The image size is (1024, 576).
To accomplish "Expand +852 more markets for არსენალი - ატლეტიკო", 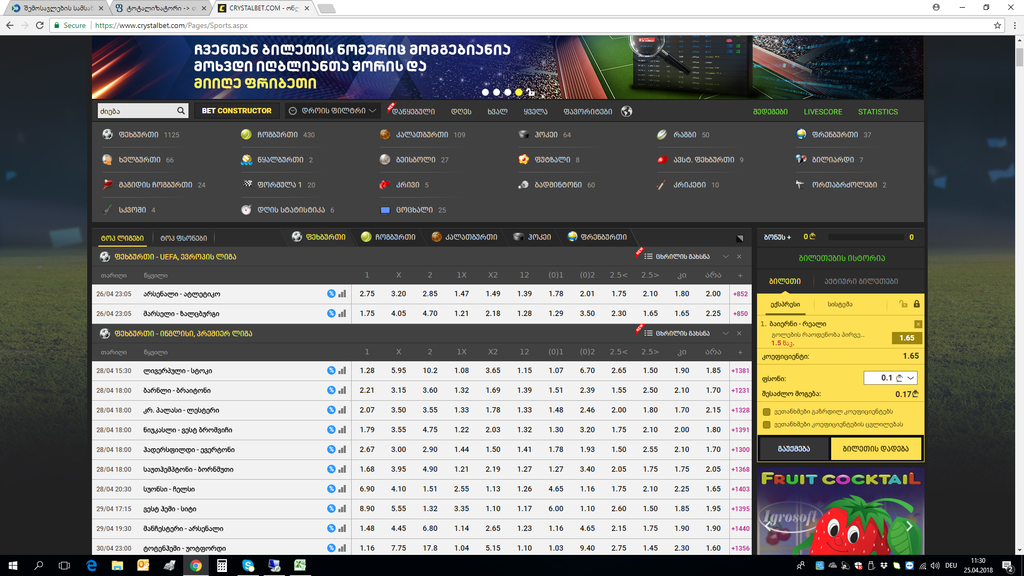I will [741, 294].
